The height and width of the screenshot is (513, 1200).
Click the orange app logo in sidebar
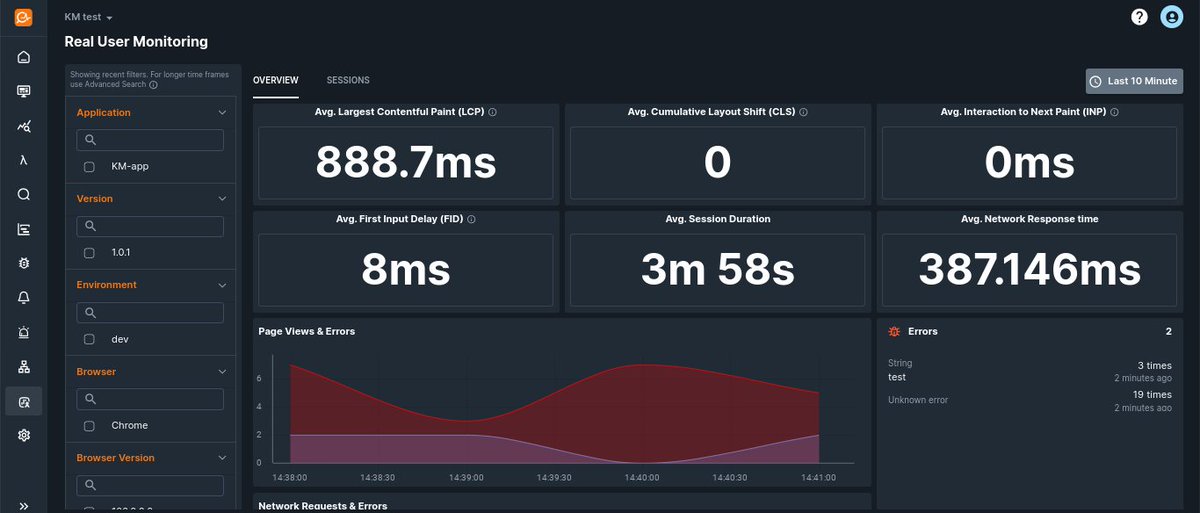(24, 17)
